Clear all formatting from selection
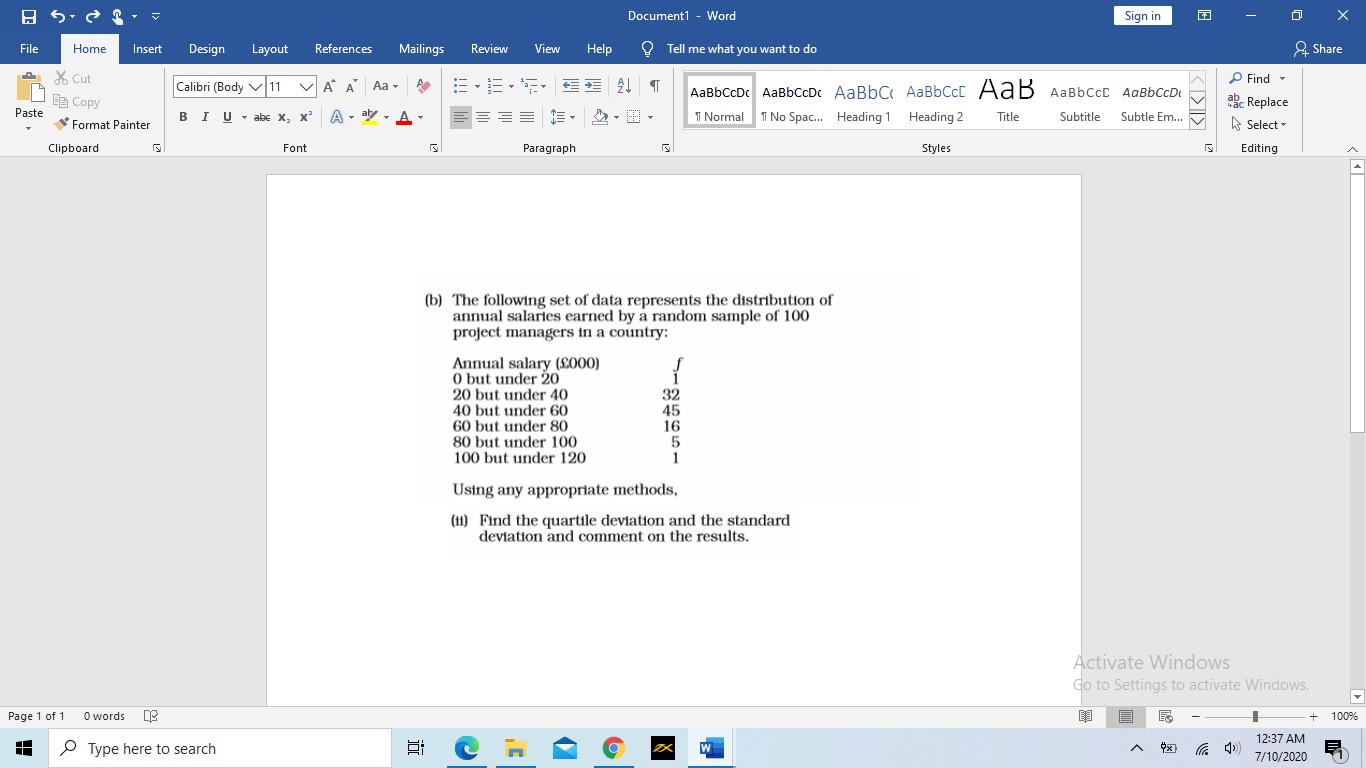The height and width of the screenshot is (768, 1366). pos(423,87)
